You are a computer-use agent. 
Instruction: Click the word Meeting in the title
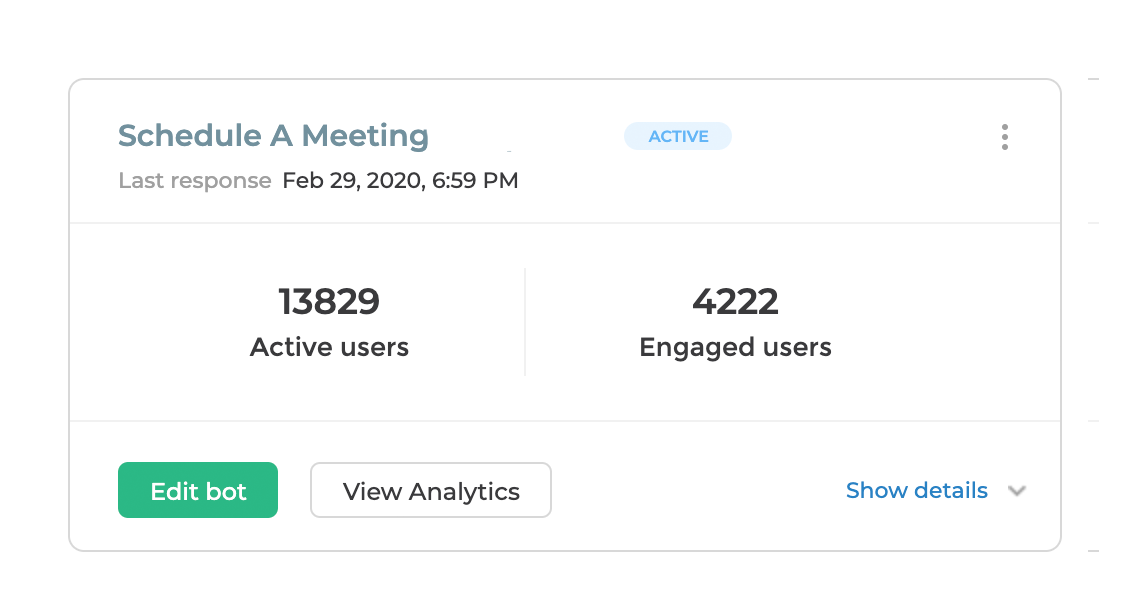point(365,137)
